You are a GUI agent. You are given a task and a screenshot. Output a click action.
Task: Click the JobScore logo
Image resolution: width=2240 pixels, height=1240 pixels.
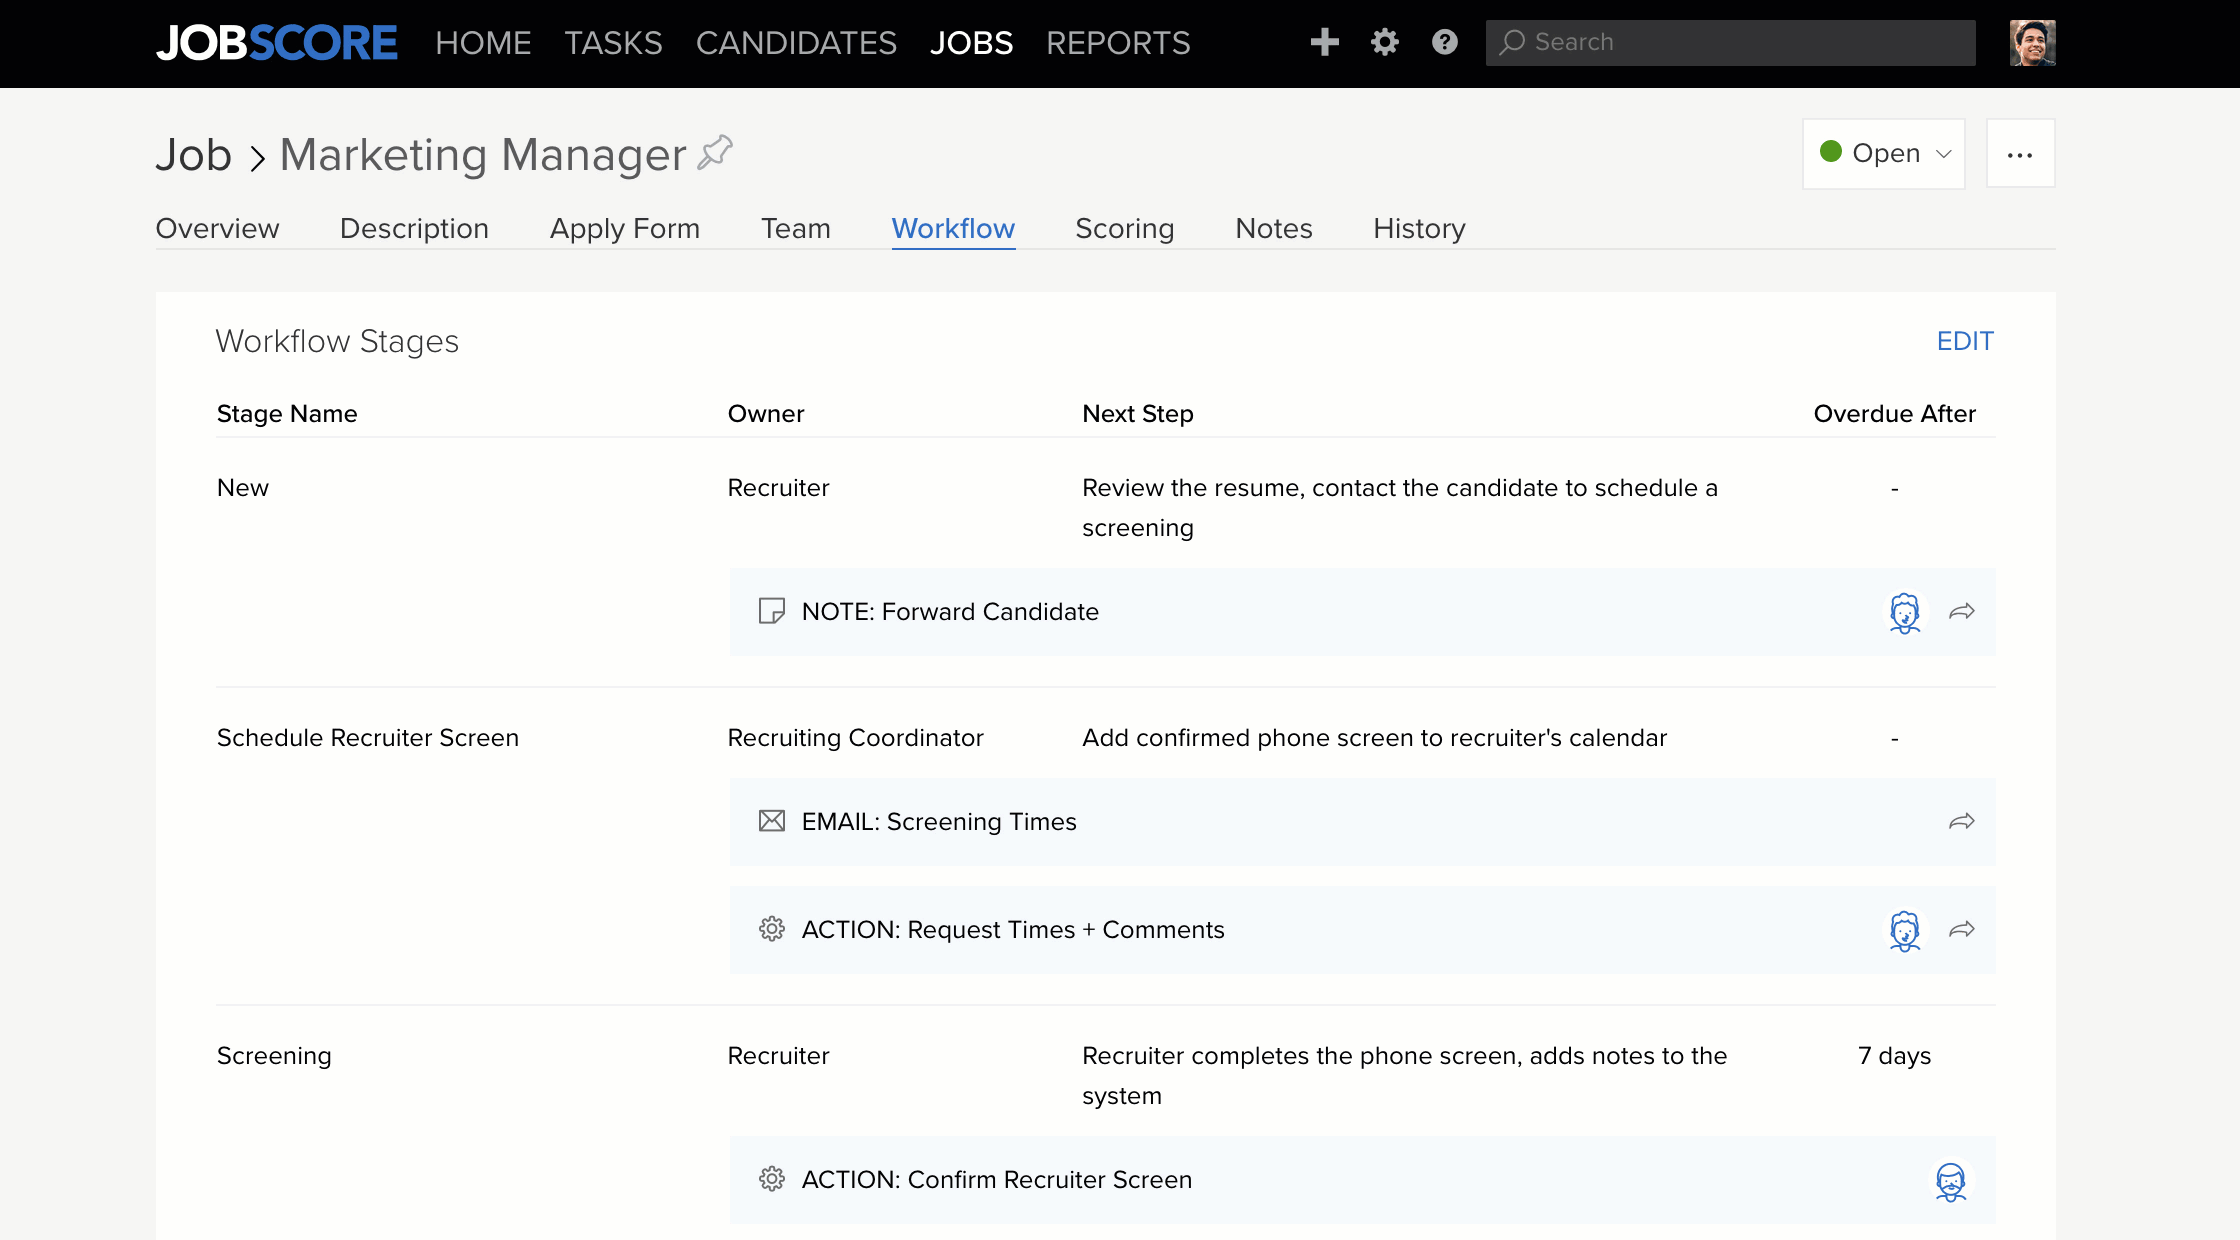pos(277,43)
